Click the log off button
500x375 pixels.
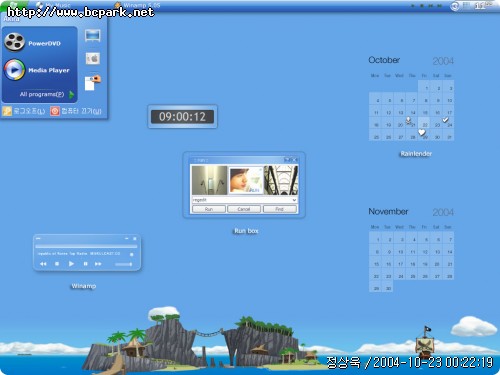pyautogui.click(x=24, y=111)
